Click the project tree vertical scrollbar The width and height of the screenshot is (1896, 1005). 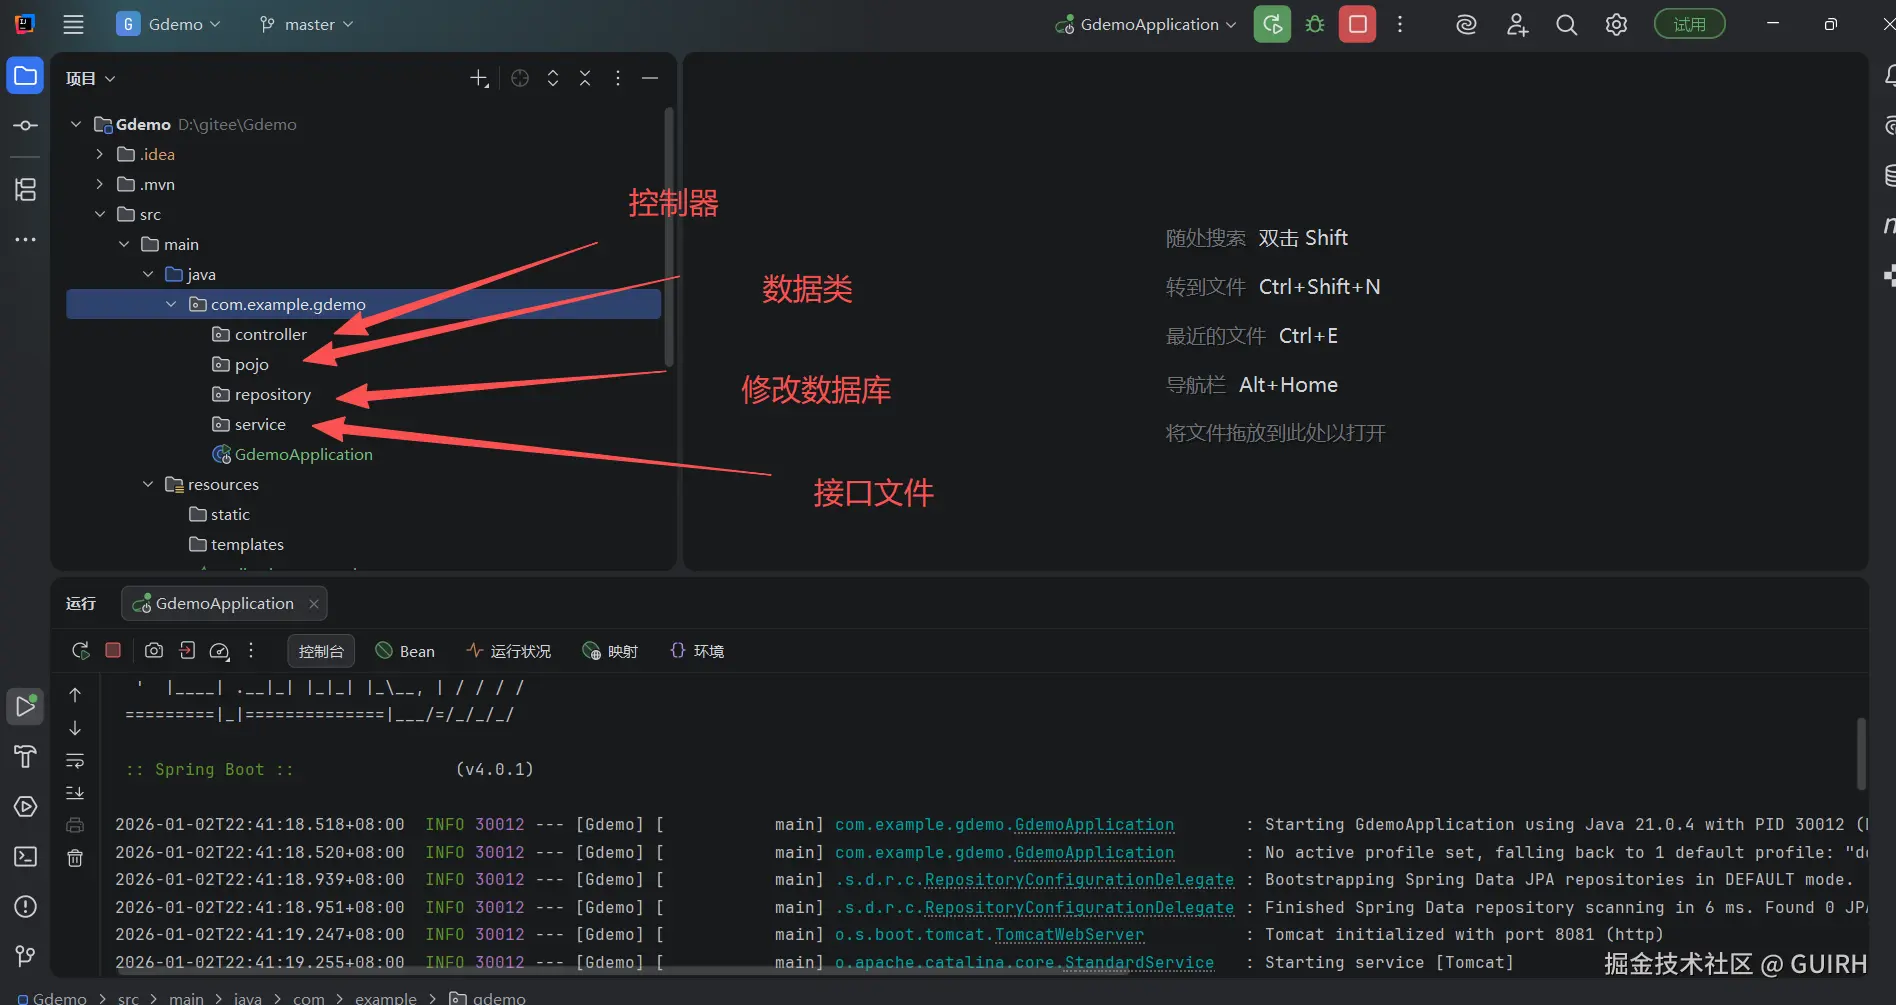click(668, 238)
